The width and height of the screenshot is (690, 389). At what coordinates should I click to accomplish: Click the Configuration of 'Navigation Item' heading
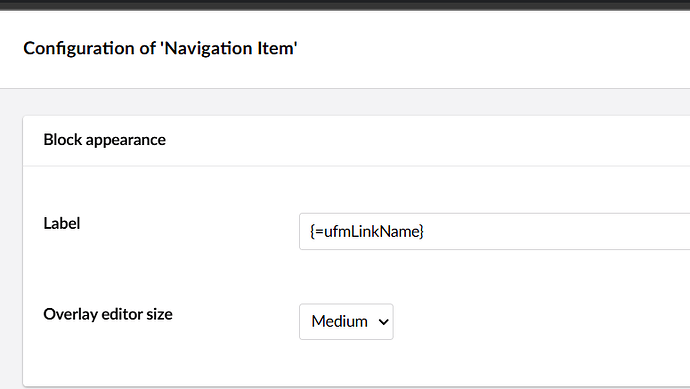[160, 48]
